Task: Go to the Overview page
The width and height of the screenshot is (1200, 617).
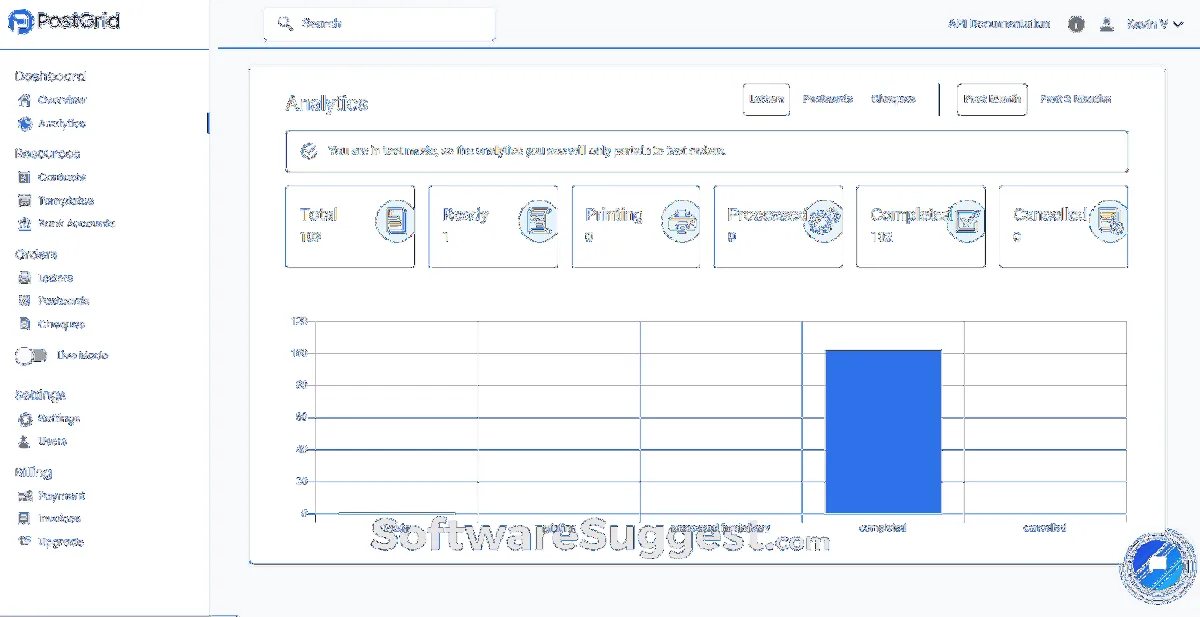Action: tap(62, 100)
